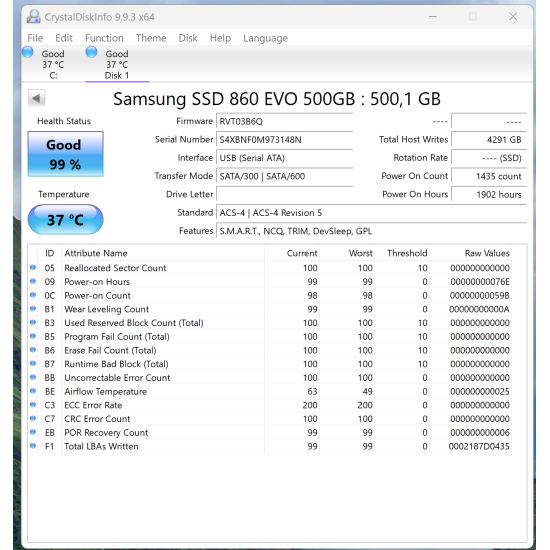Screen dimensions: 550x550
Task: Click raw value 0000000076E
Action: pyautogui.click(x=480, y=282)
